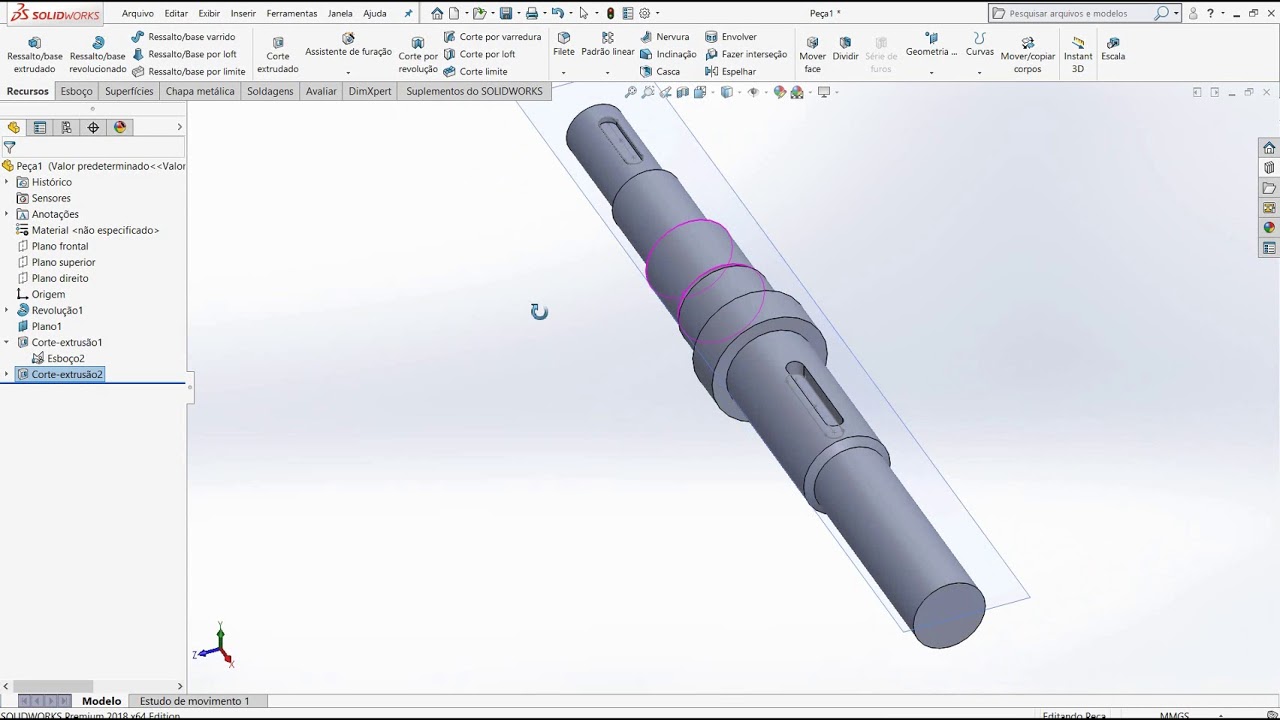The height and width of the screenshot is (720, 1280).
Task: Switch to the Esboço tab
Action: pyautogui.click(x=76, y=91)
